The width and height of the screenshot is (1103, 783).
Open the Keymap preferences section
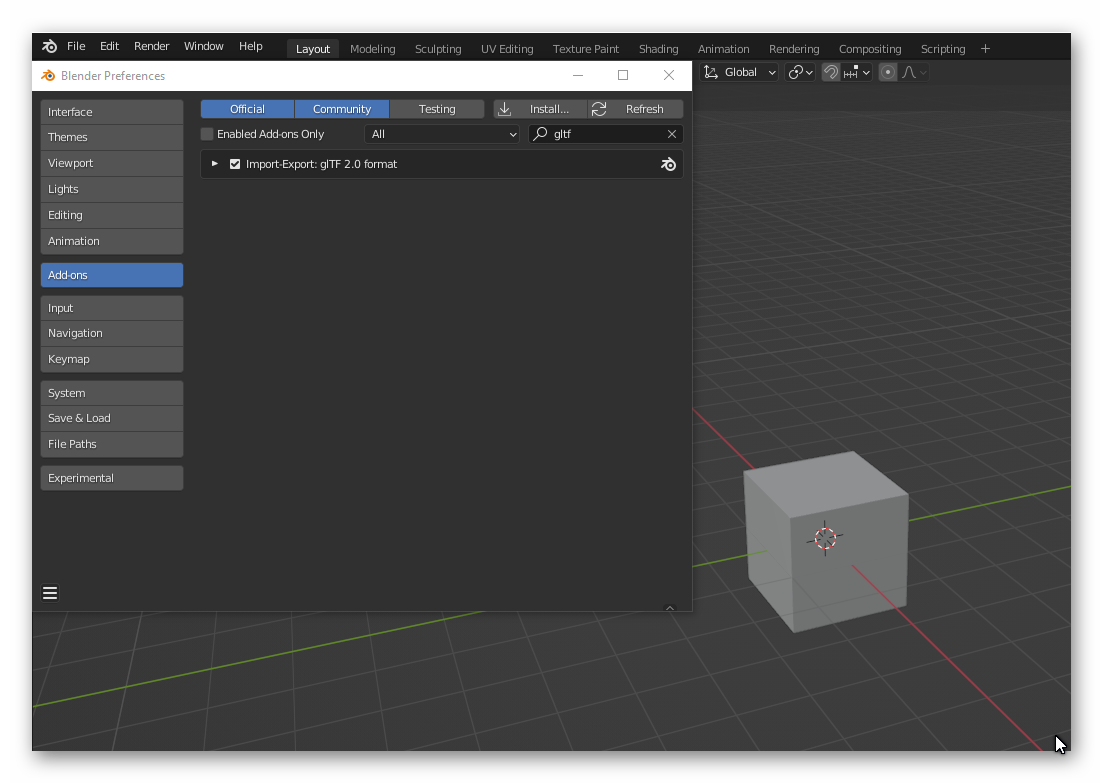pyautogui.click(x=112, y=359)
